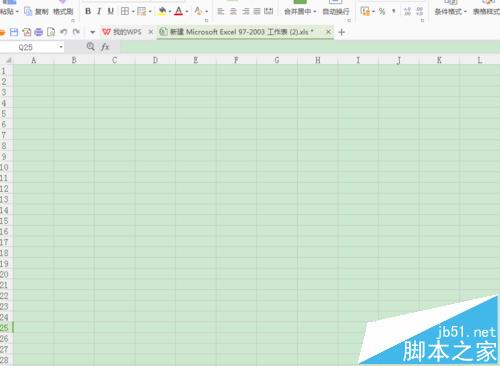The width and height of the screenshot is (500, 366).
Task: Open print preview icon
Action: (51, 32)
